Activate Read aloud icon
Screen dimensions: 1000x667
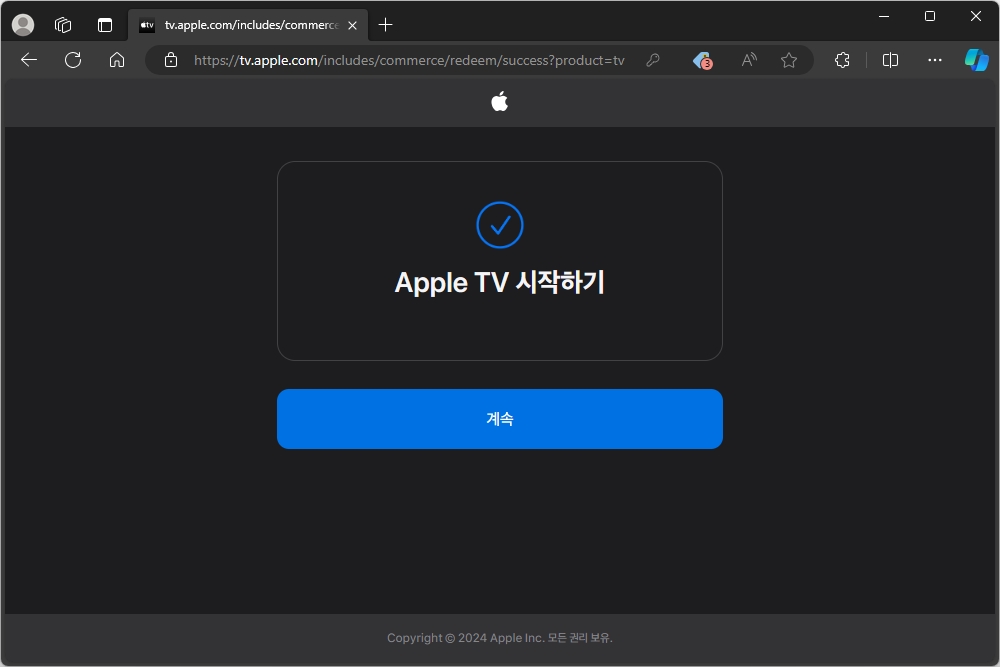pyautogui.click(x=749, y=60)
